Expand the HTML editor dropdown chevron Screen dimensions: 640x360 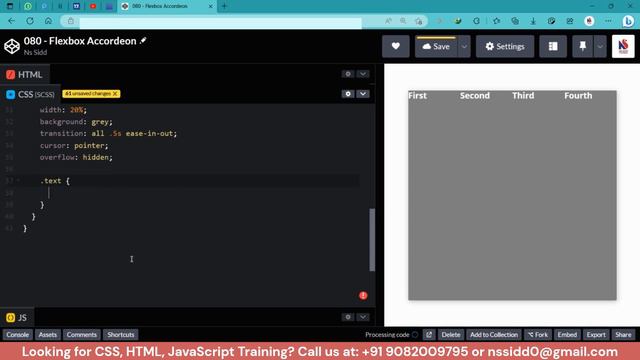click(x=363, y=74)
